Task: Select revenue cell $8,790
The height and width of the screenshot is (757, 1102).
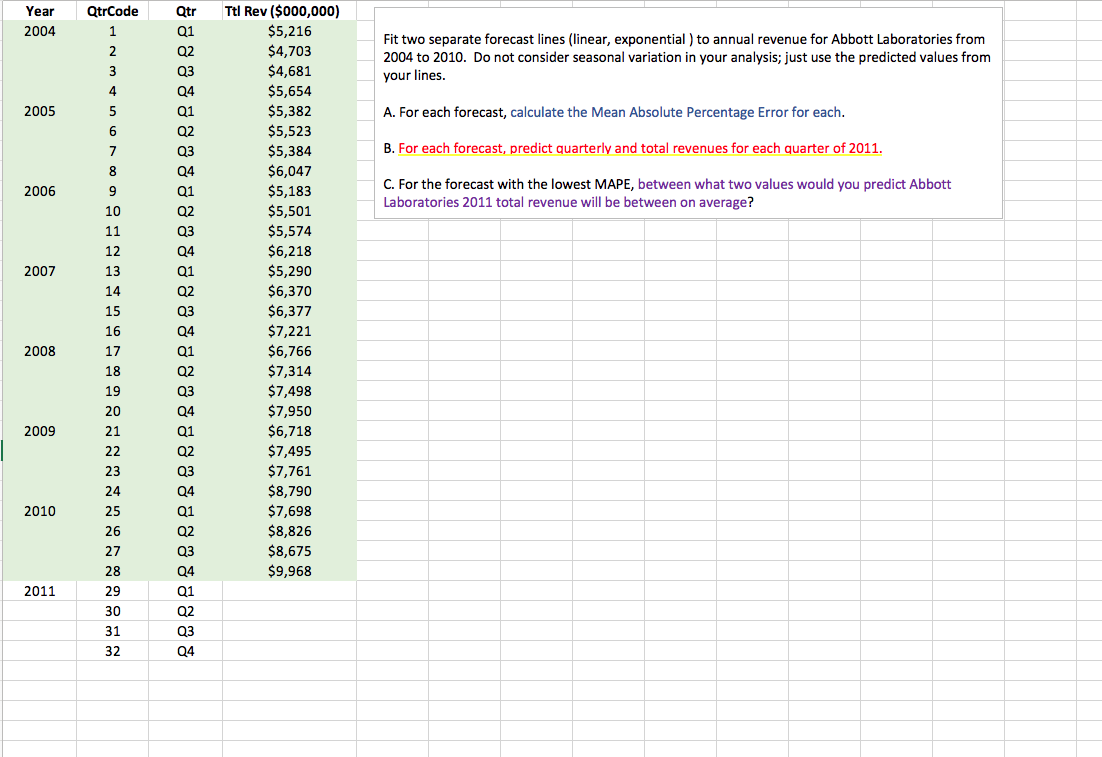Action: click(289, 491)
